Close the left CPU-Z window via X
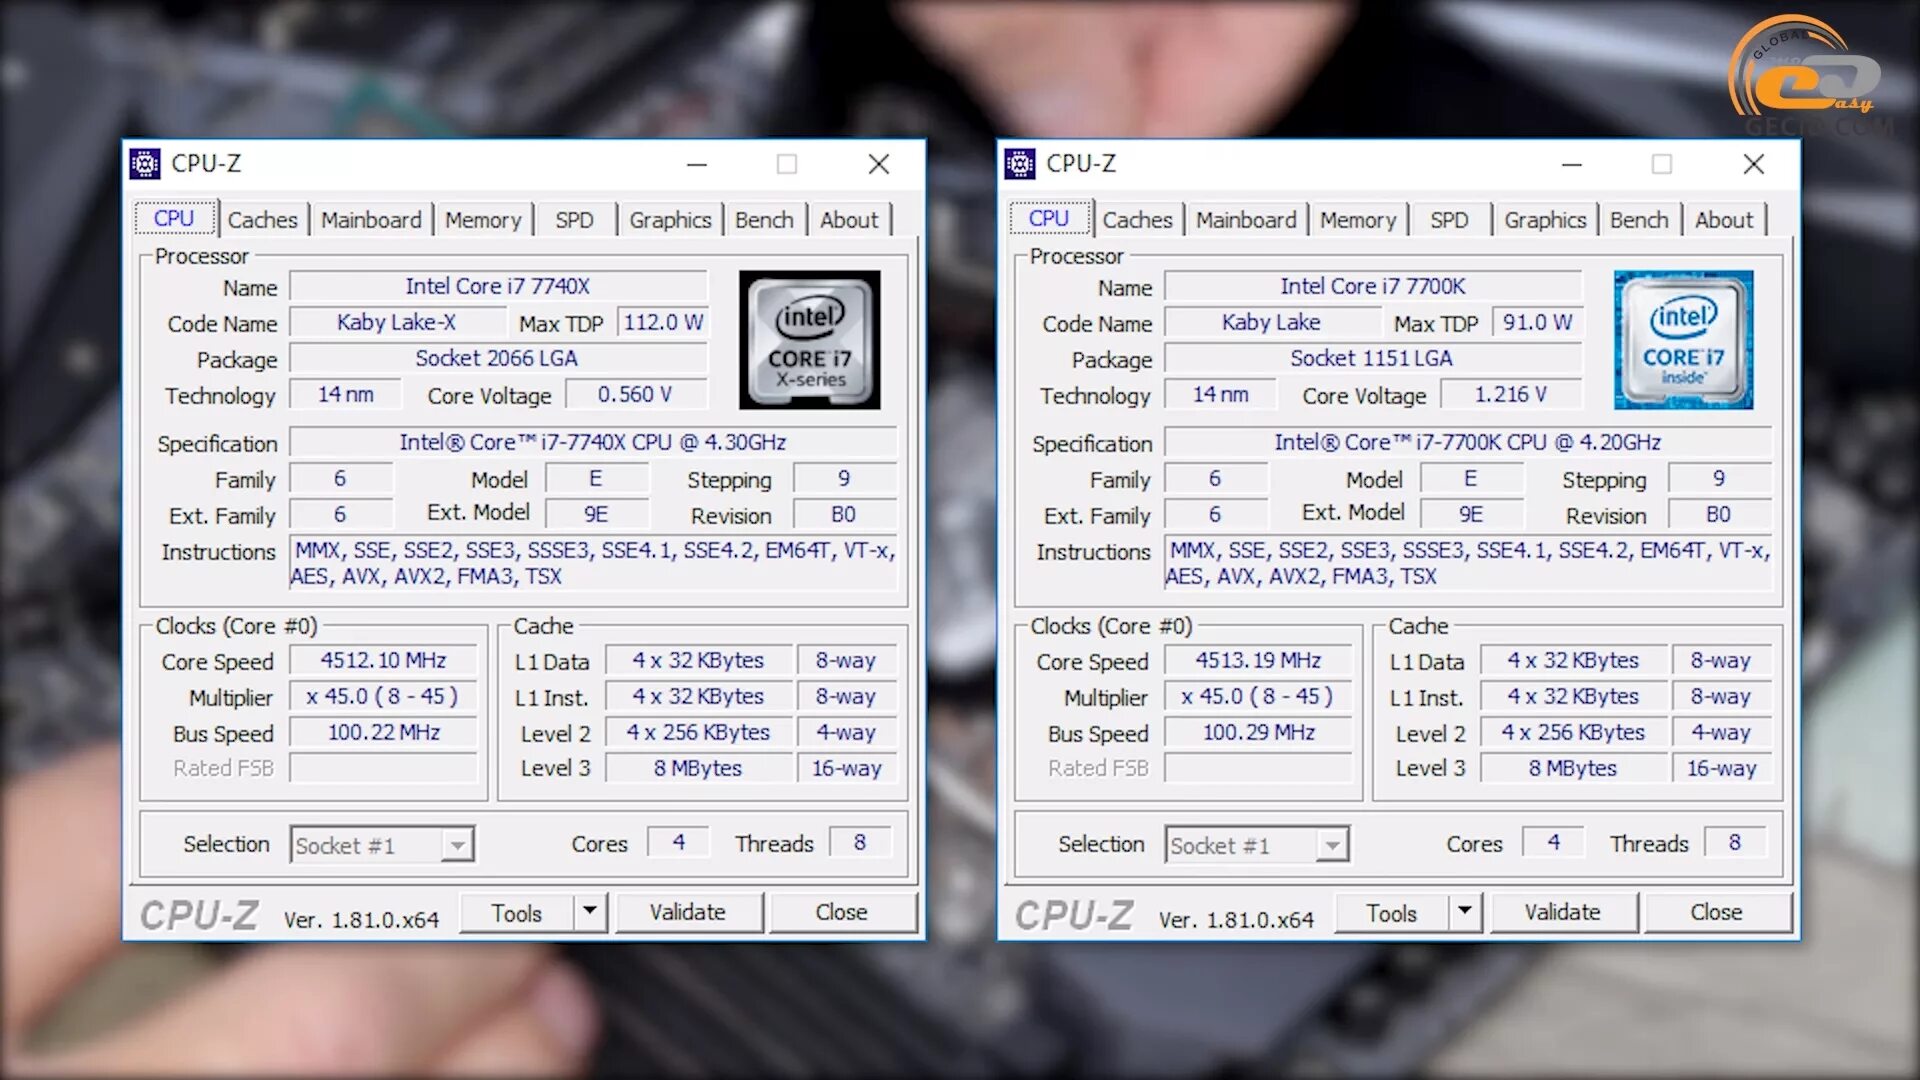 point(879,164)
